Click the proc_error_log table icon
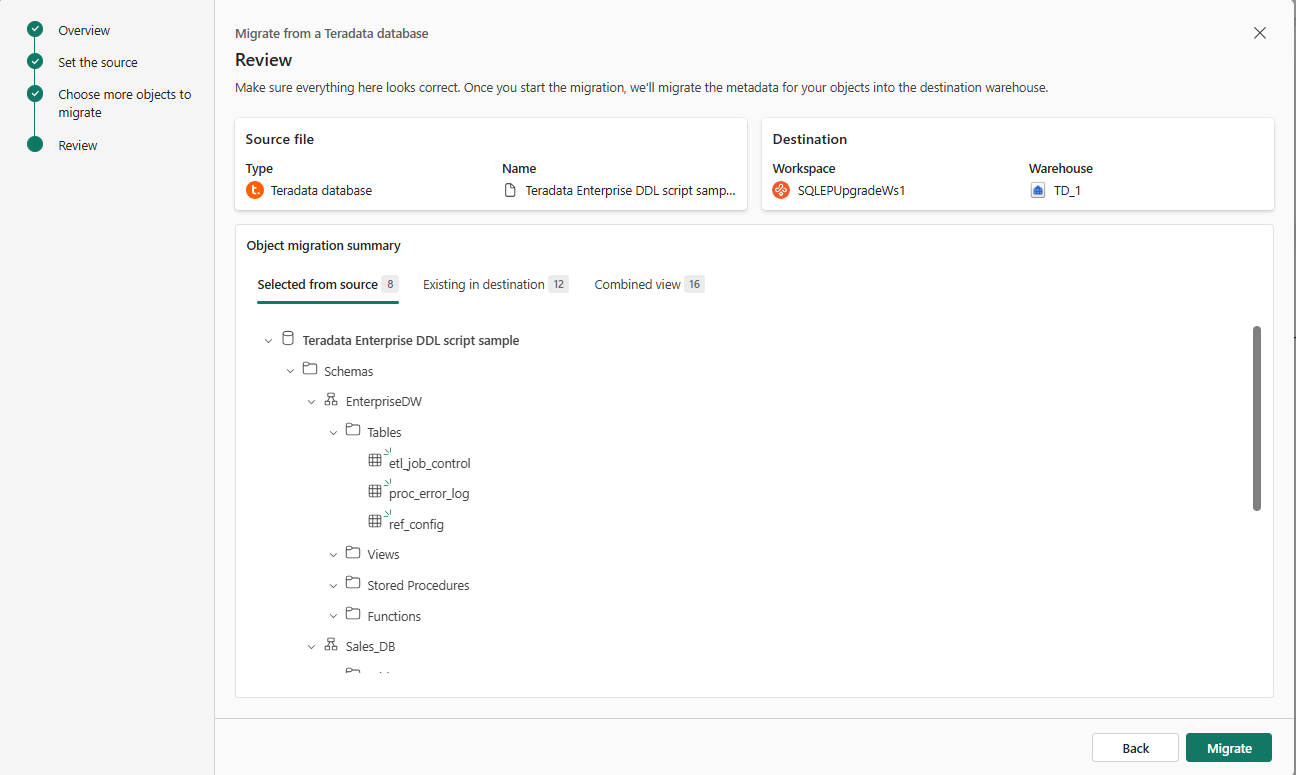 376,491
